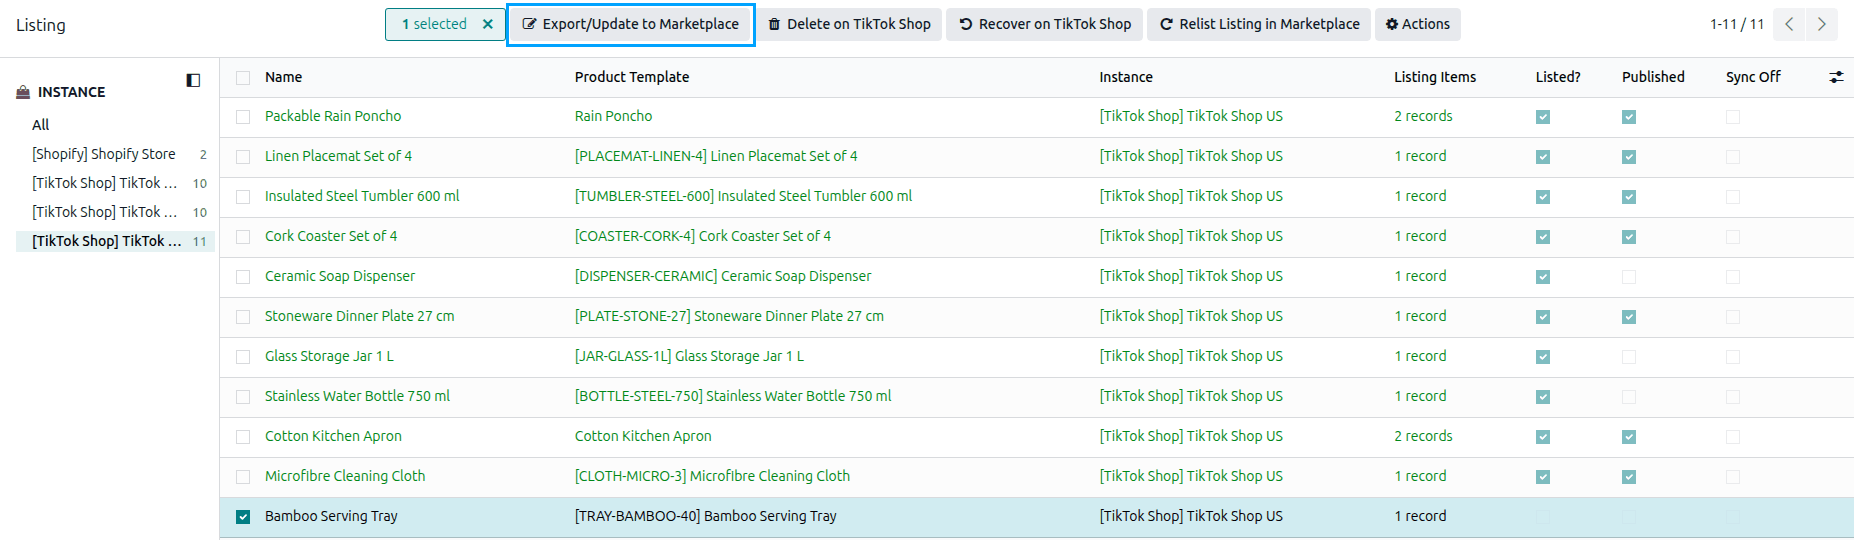Select All in the Instance filter
The width and height of the screenshot is (1854, 540).
click(40, 125)
